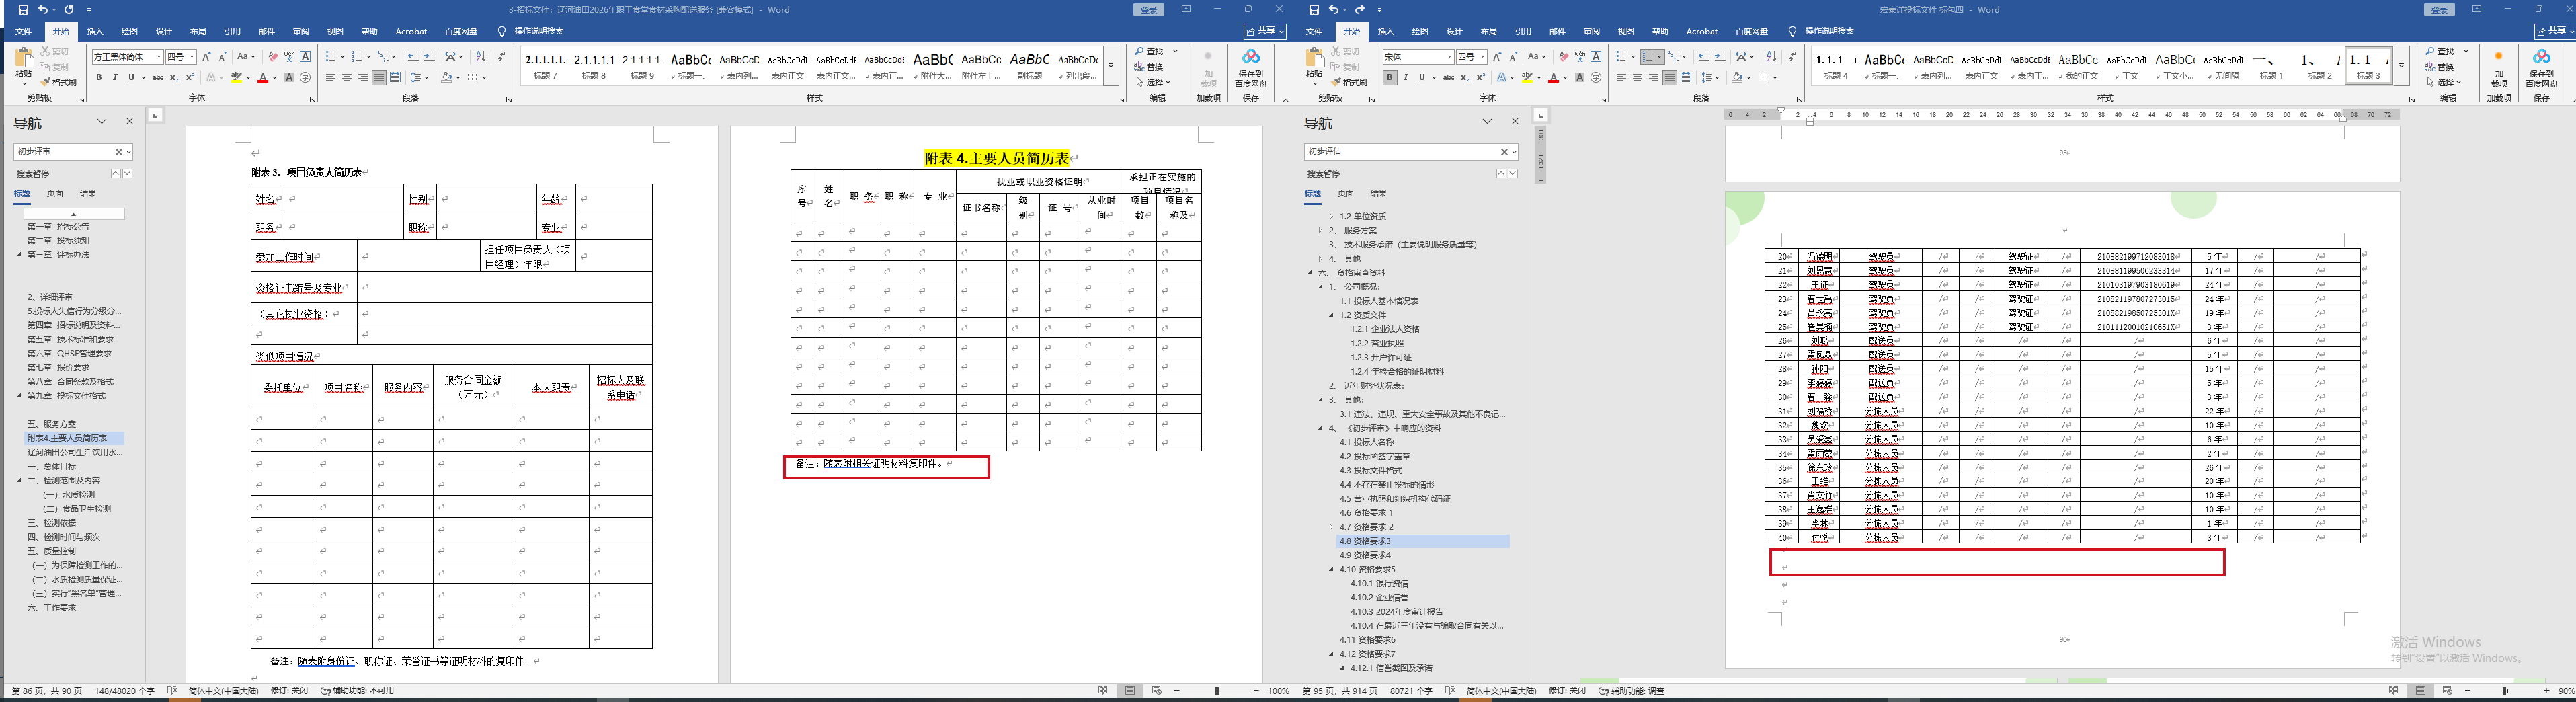Screen dimensions: 2576x702
Task: Click zoom slider in left Word status bar
Action: pyautogui.click(x=1217, y=691)
